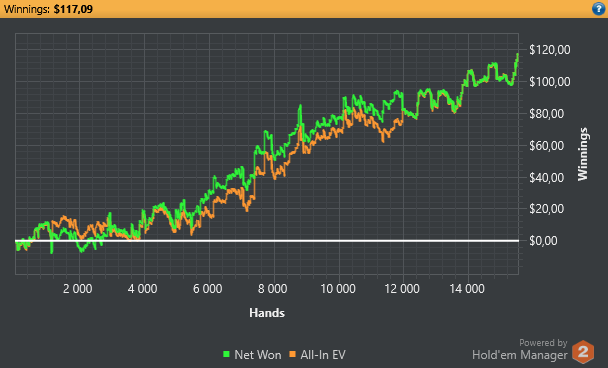Image resolution: width=608 pixels, height=368 pixels.
Task: Click the 2 000 hands axis label
Action: [78, 289]
